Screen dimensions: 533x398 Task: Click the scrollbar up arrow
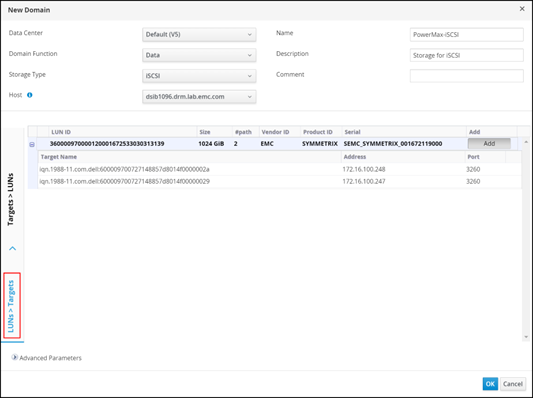tap(526, 142)
